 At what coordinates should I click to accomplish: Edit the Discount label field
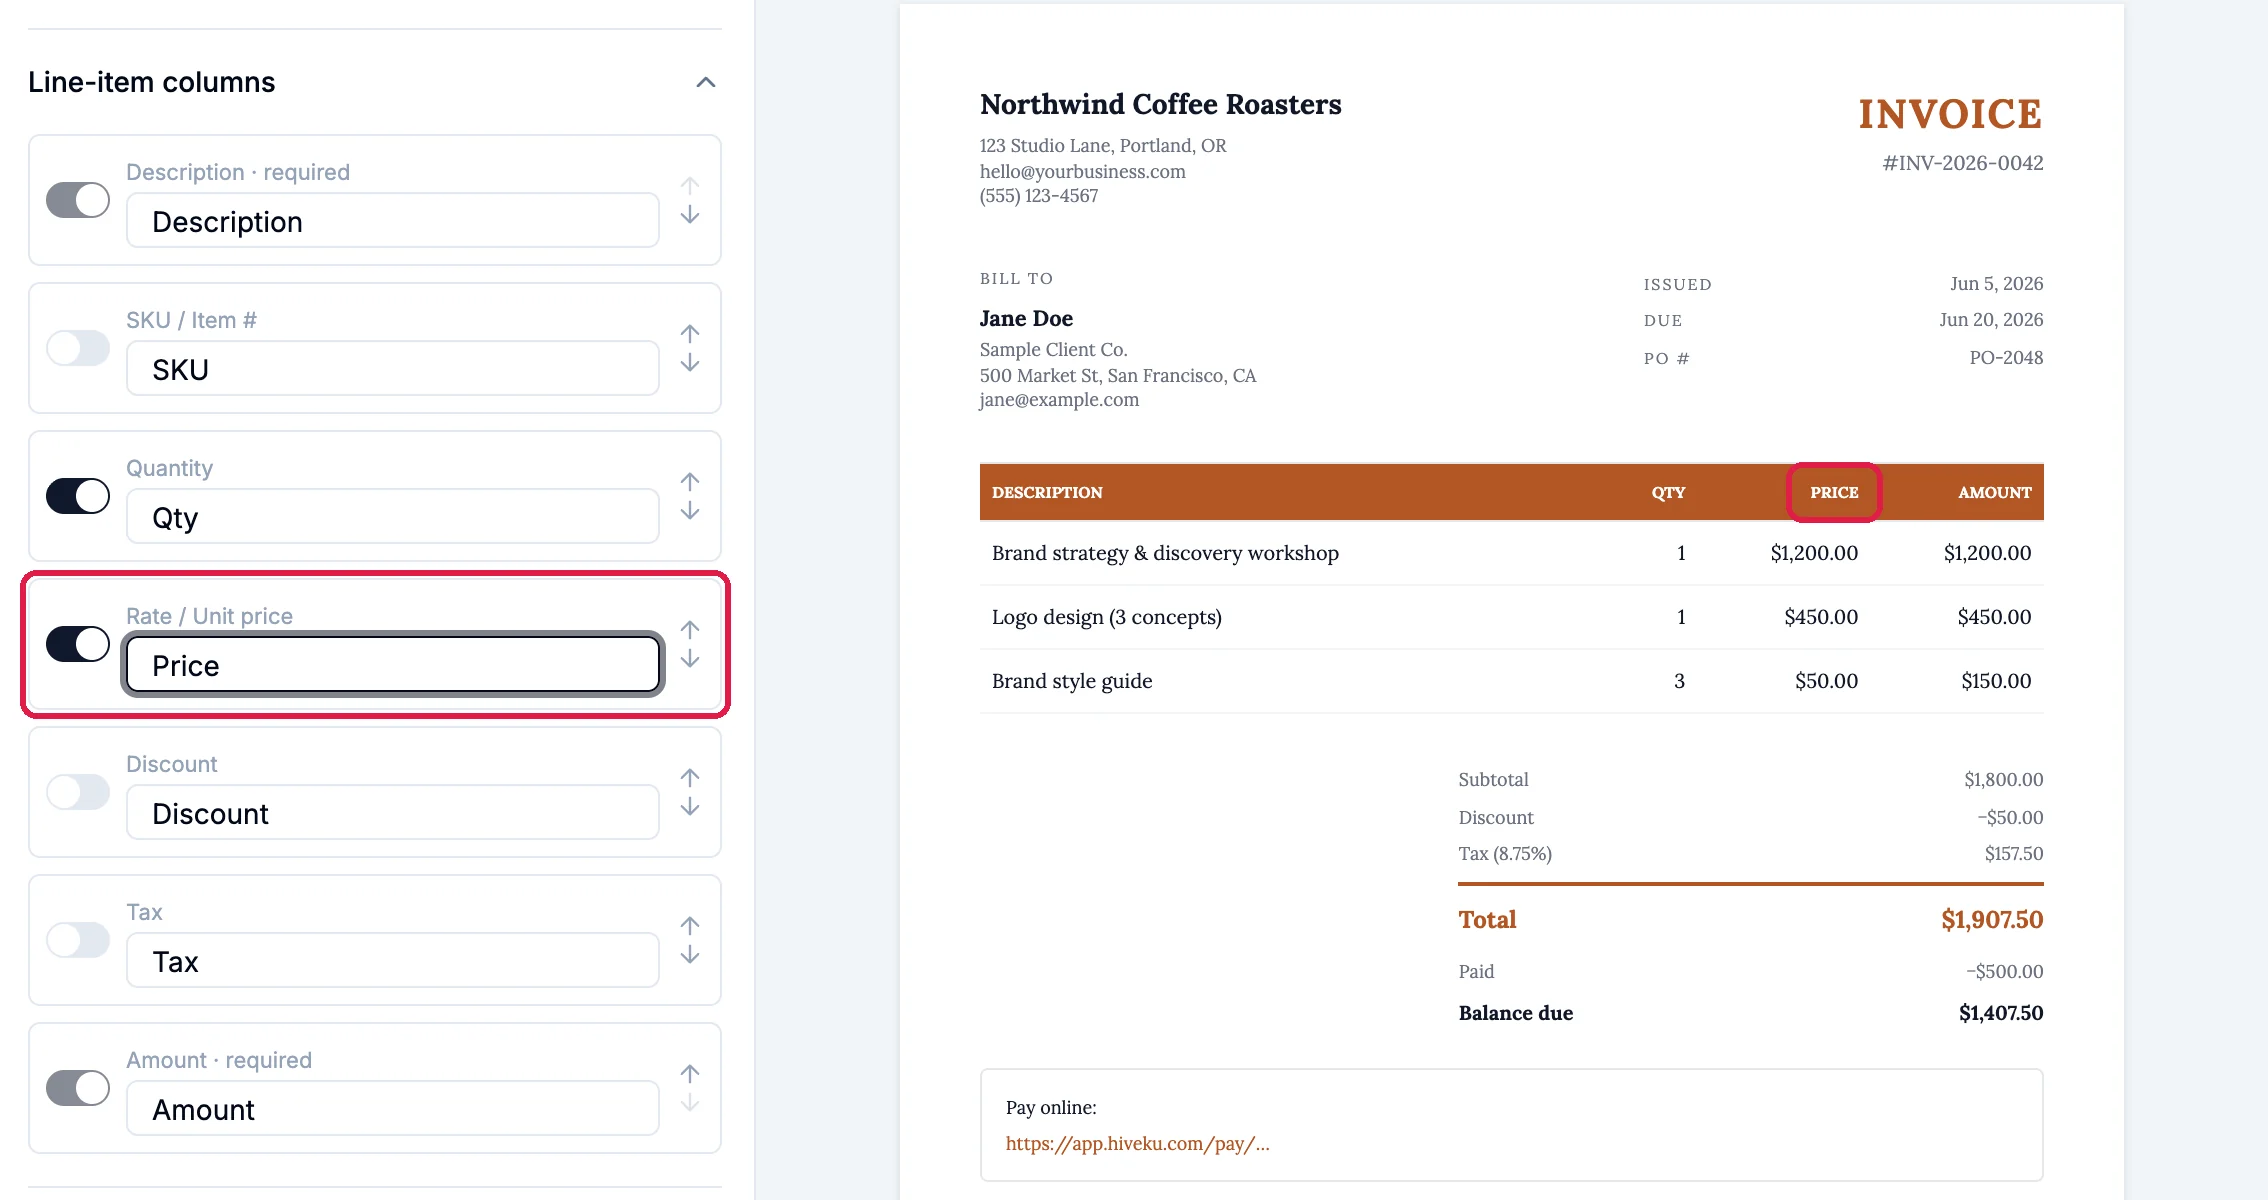(x=393, y=813)
